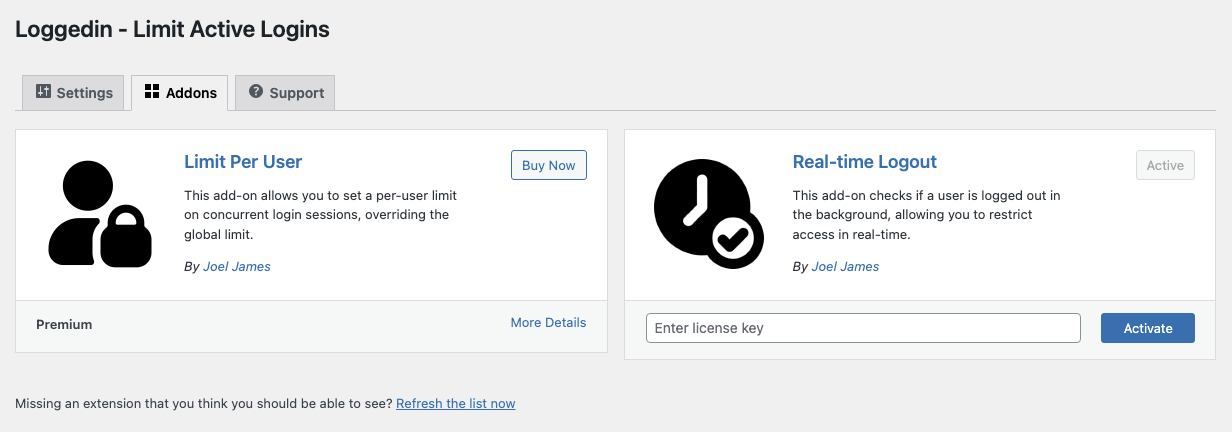The image size is (1232, 432).
Task: Open the Support tab
Action: click(296, 93)
